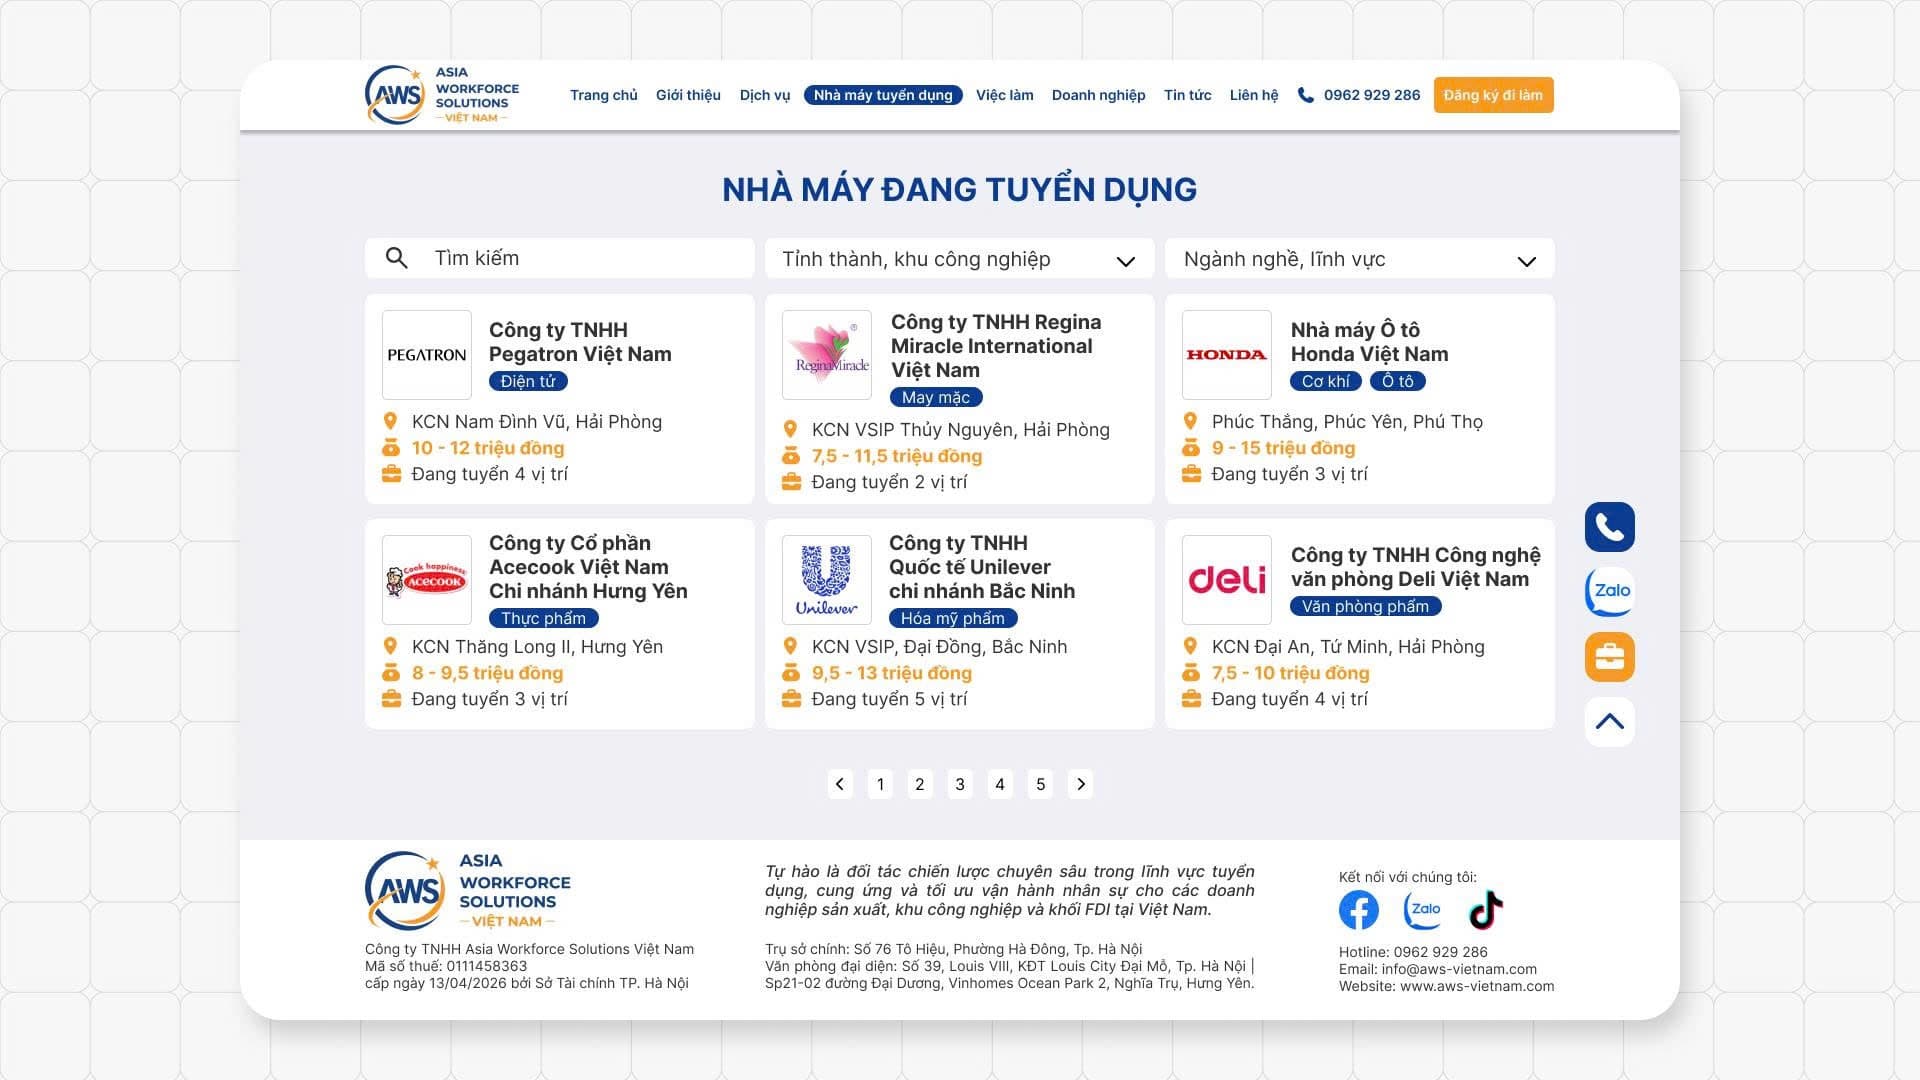This screenshot has width=1920, height=1080.
Task: Click the Cơ khí tag on Honda card
Action: (x=1326, y=381)
